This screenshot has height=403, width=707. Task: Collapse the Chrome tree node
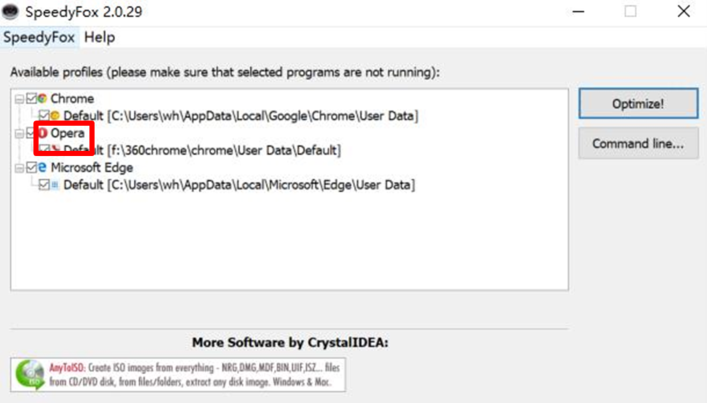pyautogui.click(x=20, y=99)
